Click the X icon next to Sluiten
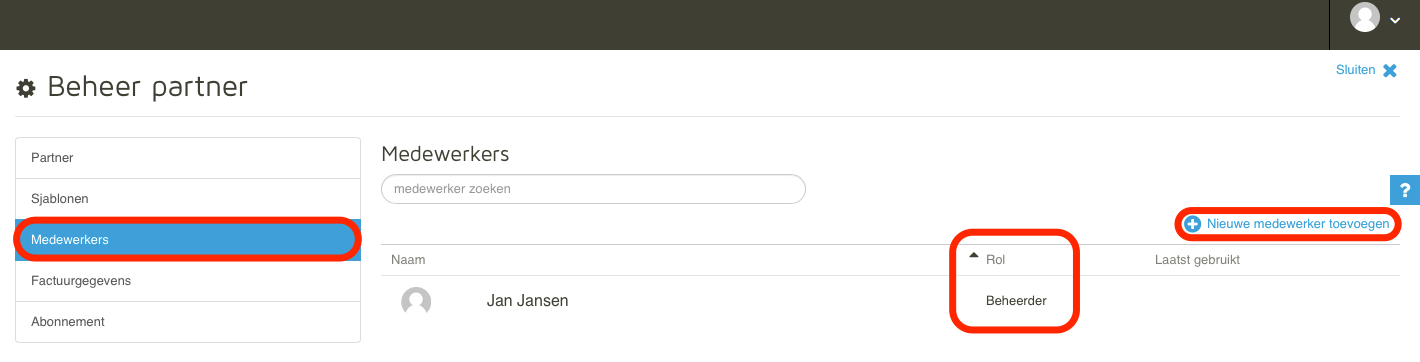 [x=1390, y=71]
